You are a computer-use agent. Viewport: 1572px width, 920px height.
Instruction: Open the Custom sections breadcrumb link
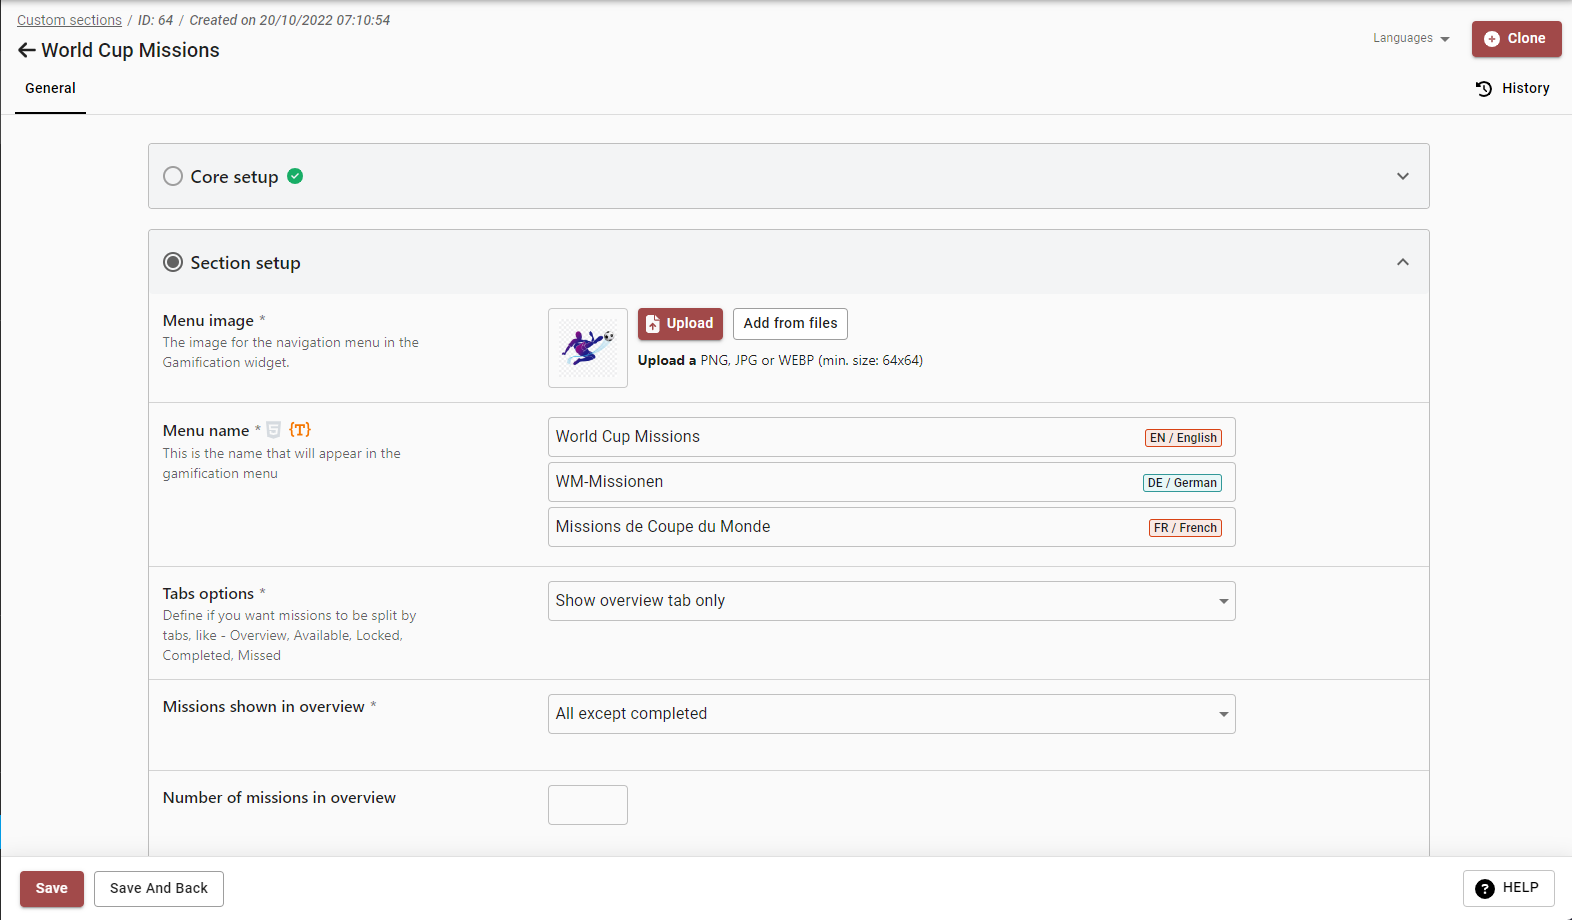[69, 20]
